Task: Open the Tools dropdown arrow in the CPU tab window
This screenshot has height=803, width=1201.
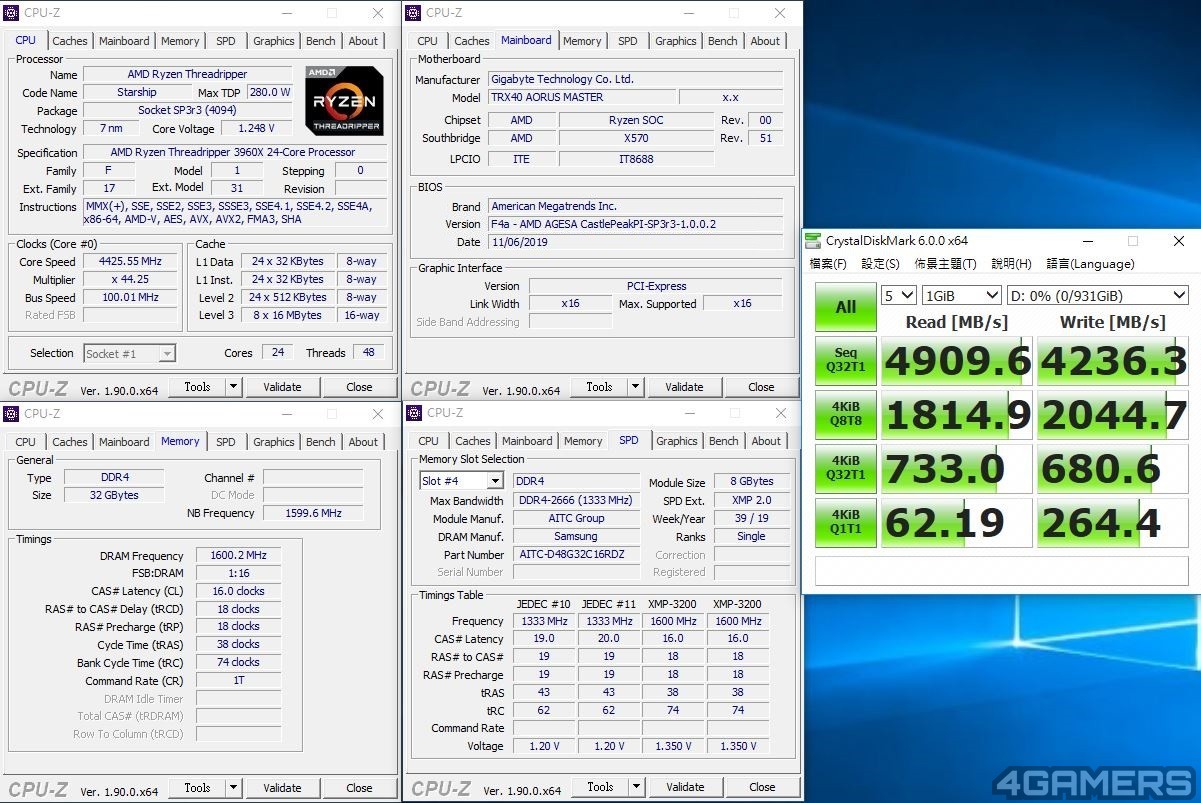Action: (234, 387)
